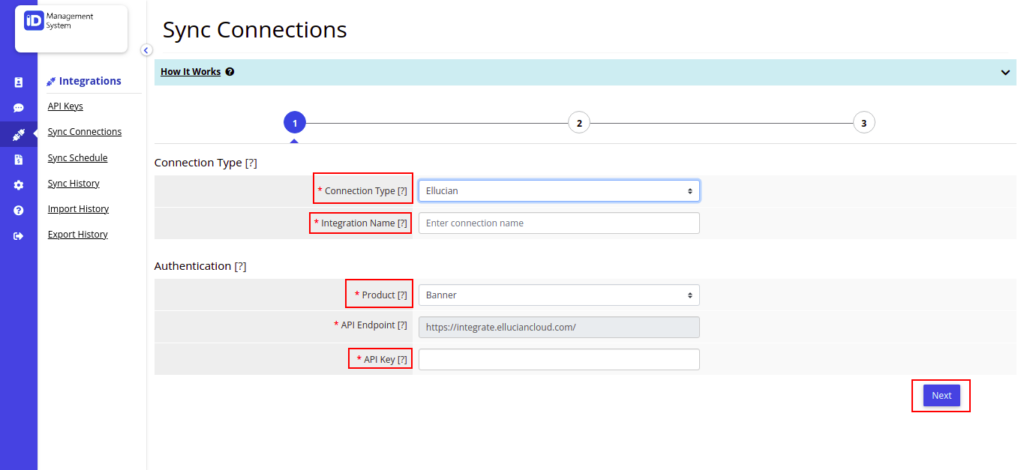Open the Product dropdown showing Banner
The height and width of the screenshot is (470, 1024).
[x=559, y=295]
